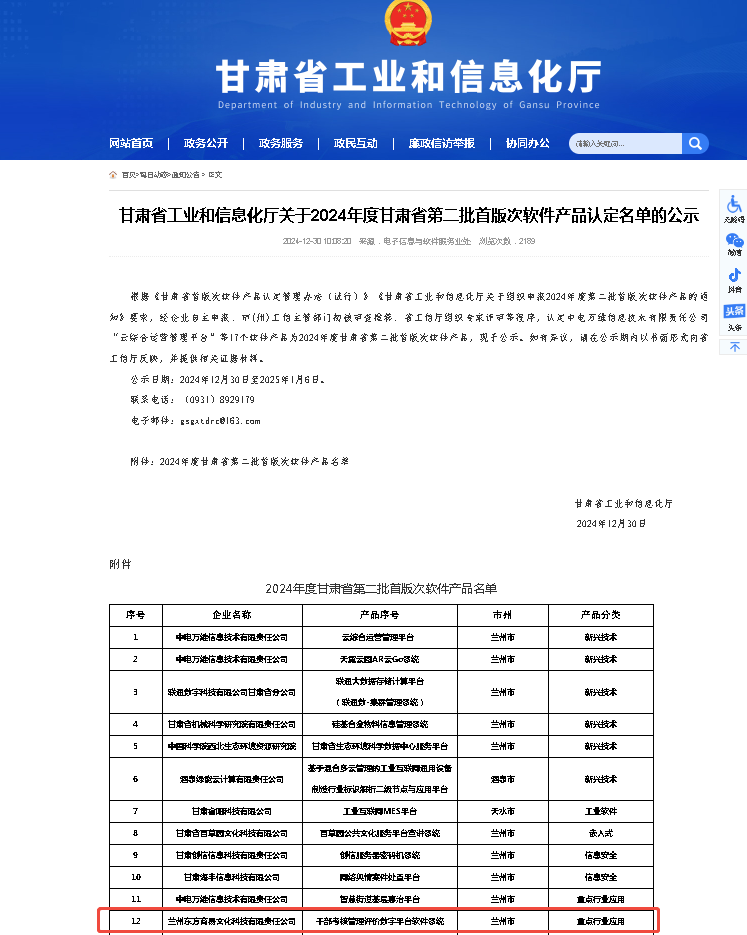Viewport: 747px width, 935px height.
Task: Click company name cell in row 5
Action: pos(232,746)
